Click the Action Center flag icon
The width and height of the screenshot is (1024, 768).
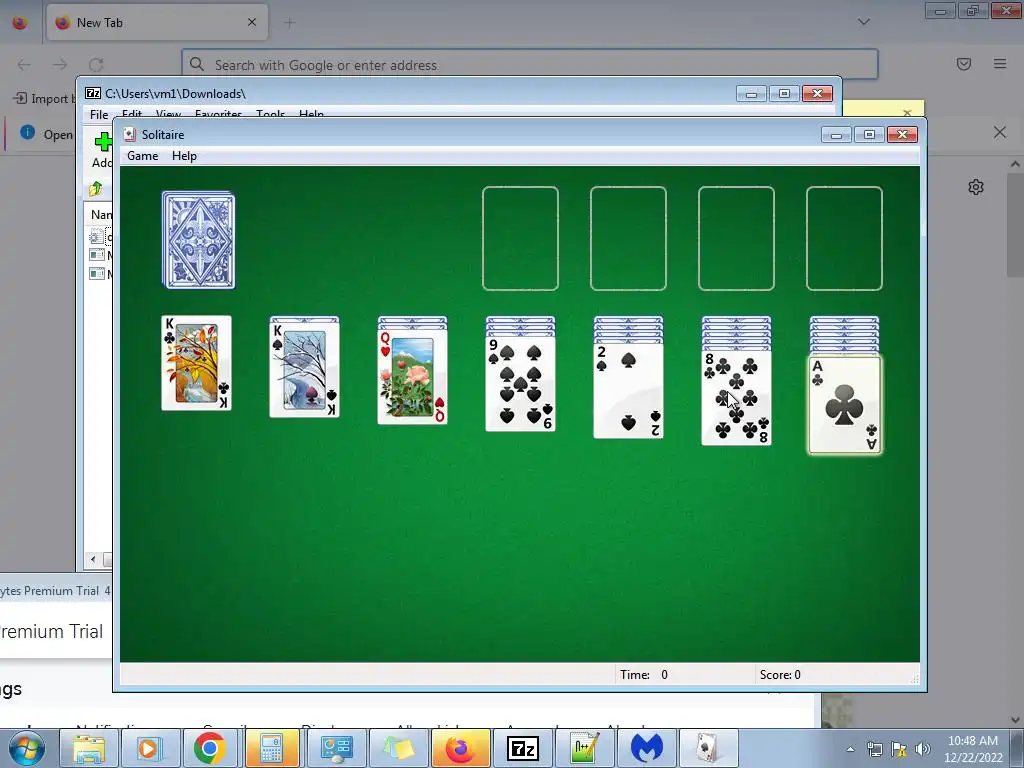[x=899, y=749]
